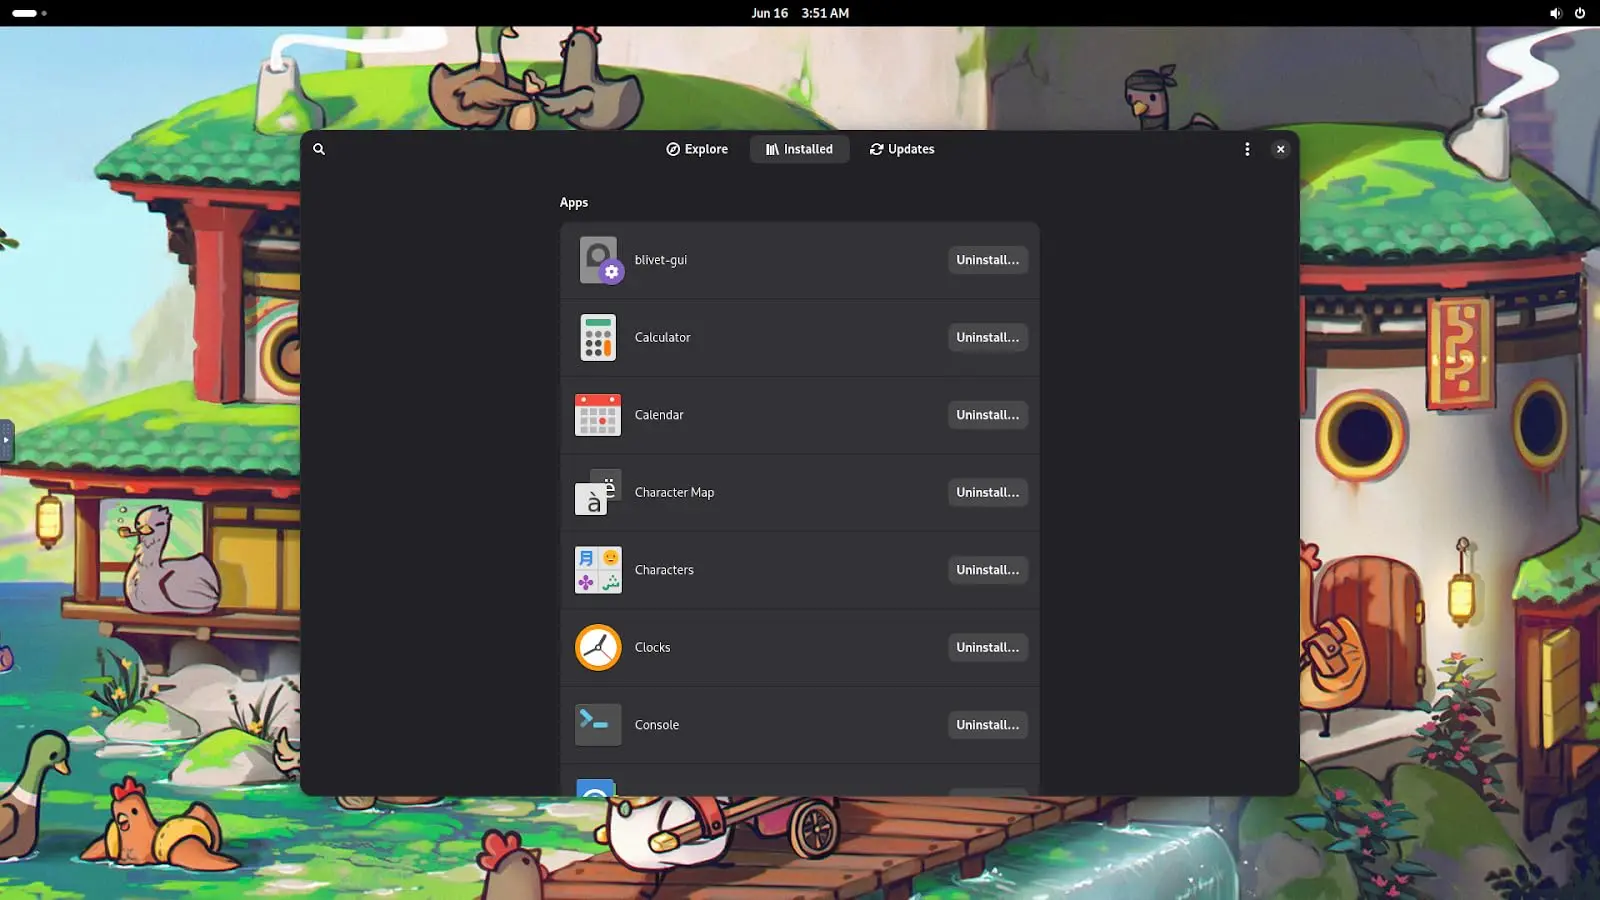Screen dimensions: 1600x900
Task: Select the Character Map name text
Action: pos(675,492)
